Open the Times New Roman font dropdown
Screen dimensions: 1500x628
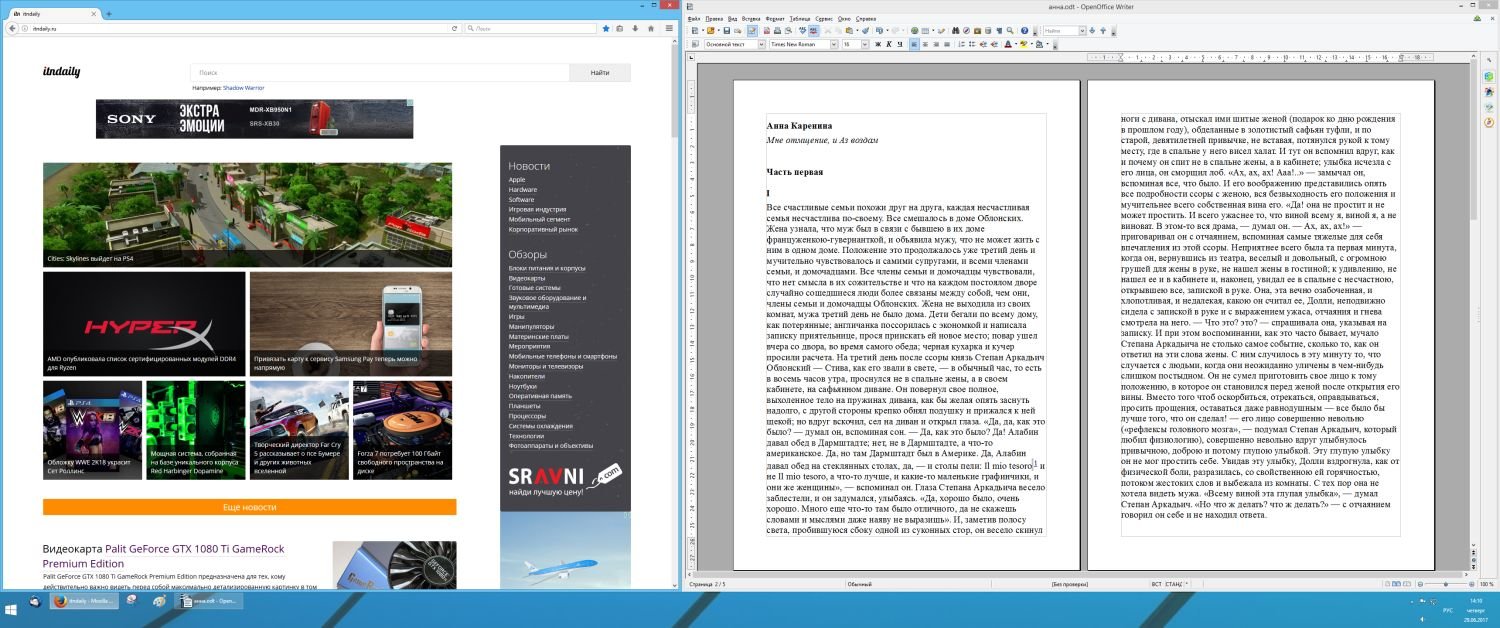tap(834, 44)
